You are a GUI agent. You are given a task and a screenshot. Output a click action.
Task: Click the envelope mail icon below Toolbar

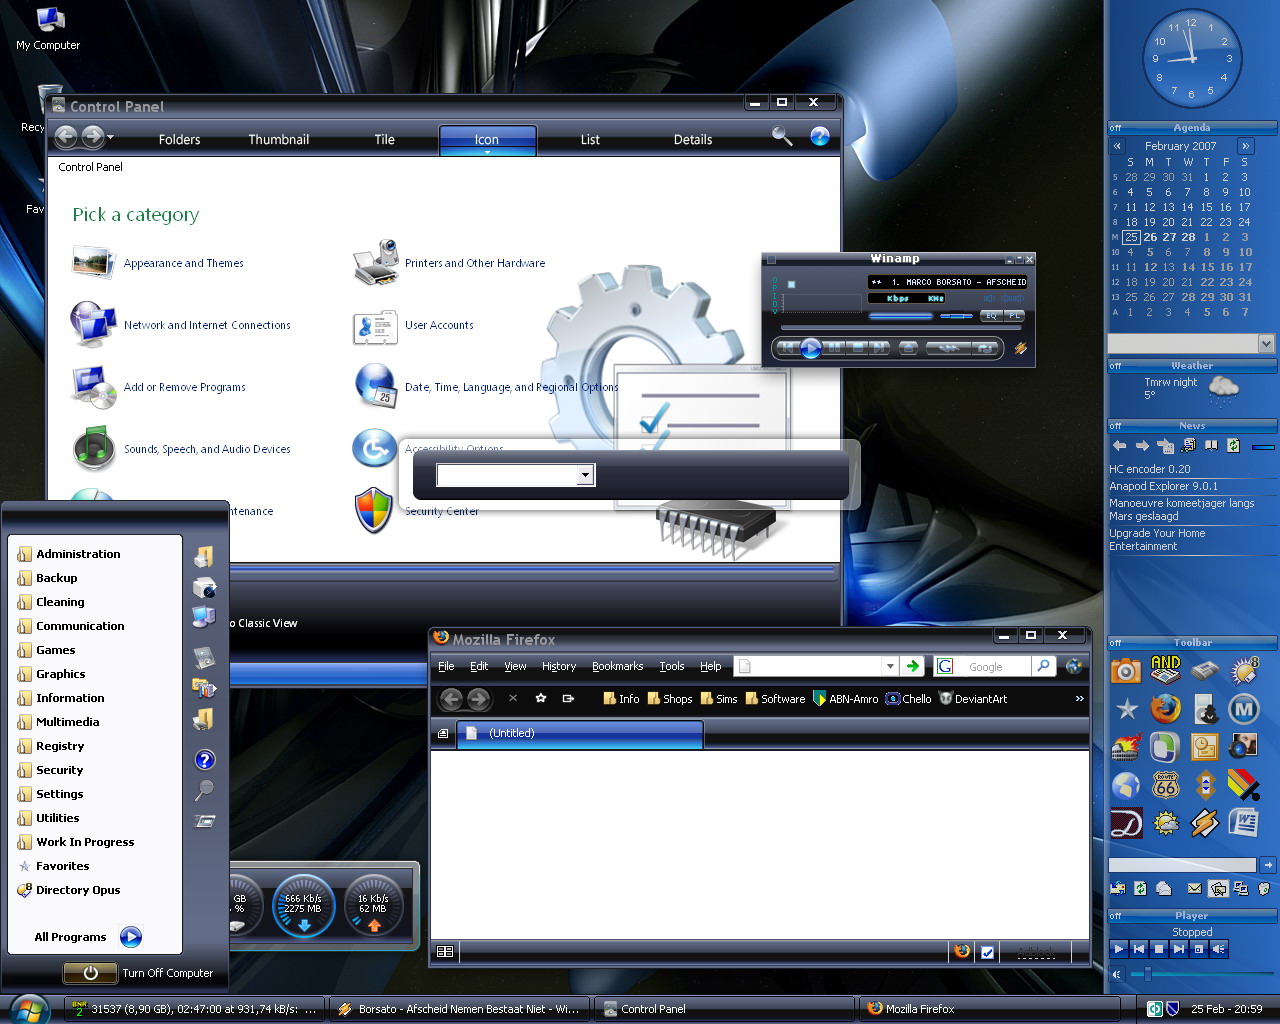point(1195,888)
